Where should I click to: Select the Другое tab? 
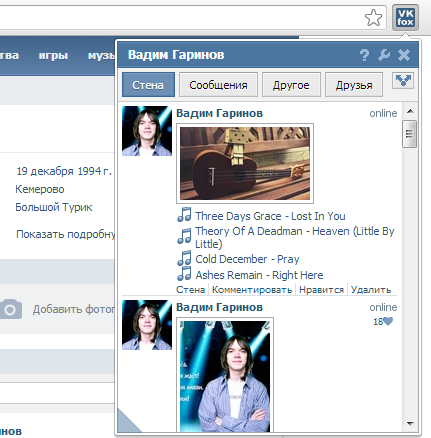pos(291,85)
